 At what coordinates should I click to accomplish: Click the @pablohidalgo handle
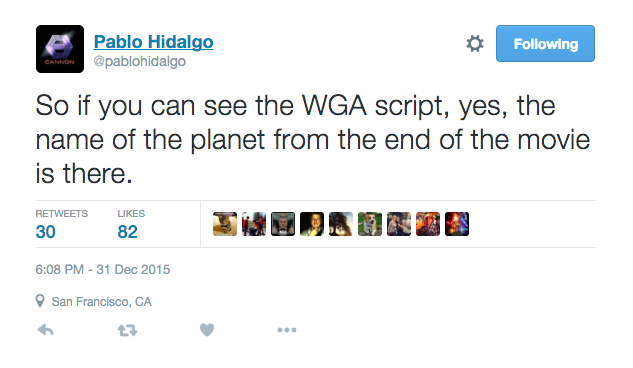[x=140, y=61]
